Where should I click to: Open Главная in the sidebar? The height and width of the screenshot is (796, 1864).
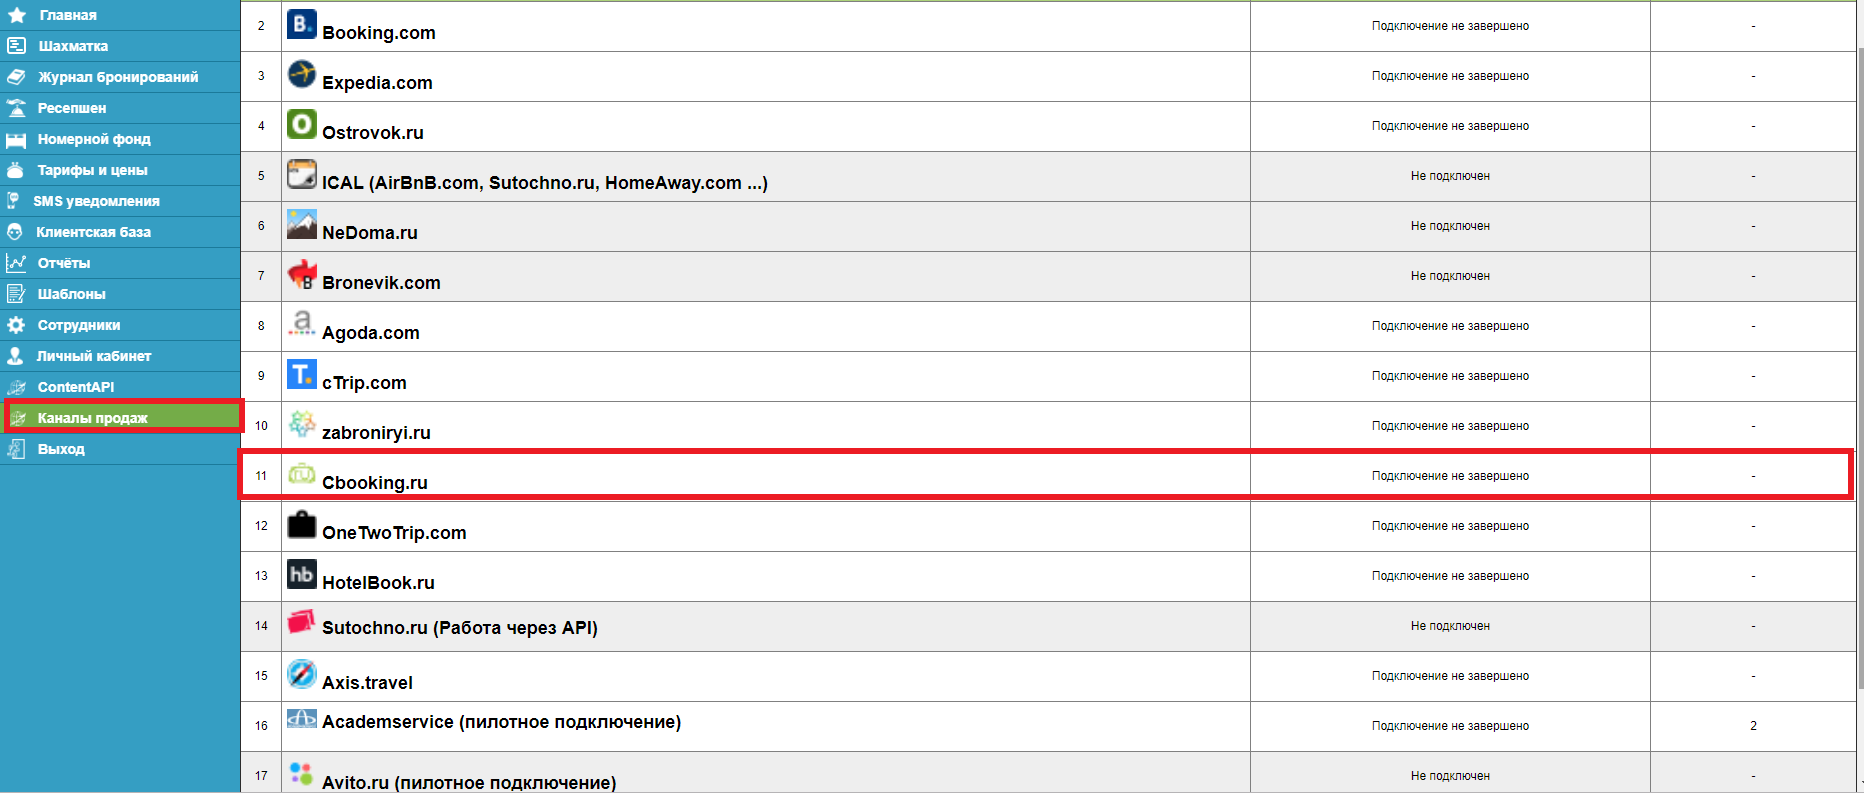pyautogui.click(x=68, y=15)
